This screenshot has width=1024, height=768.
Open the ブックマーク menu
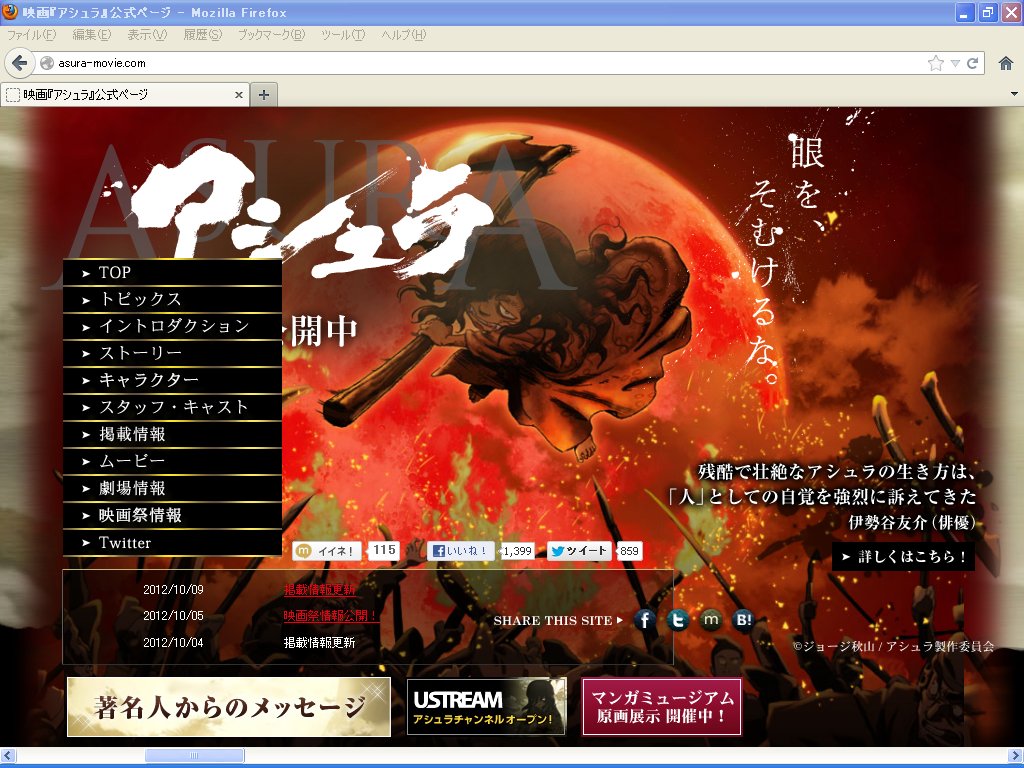[x=271, y=35]
